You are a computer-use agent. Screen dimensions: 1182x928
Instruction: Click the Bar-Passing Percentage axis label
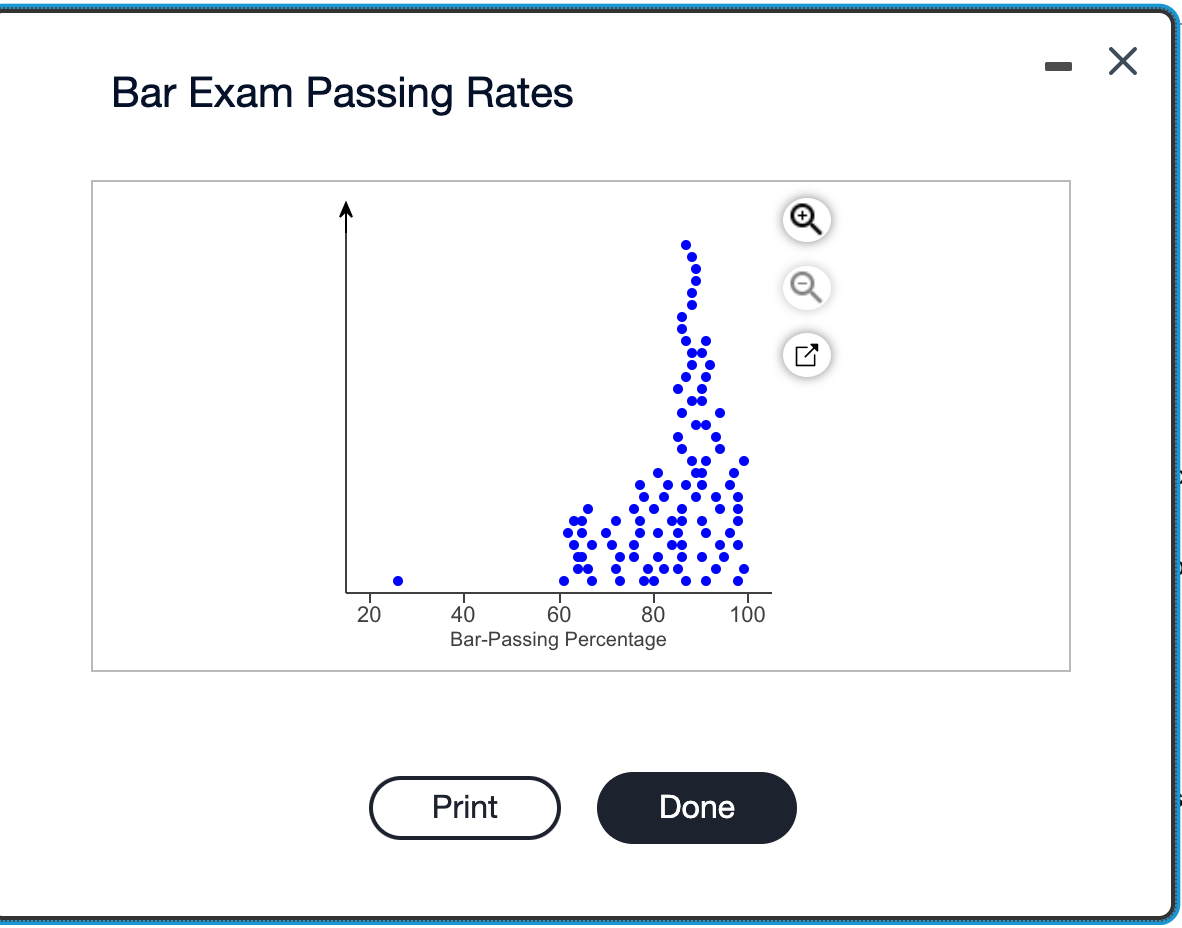coord(560,639)
